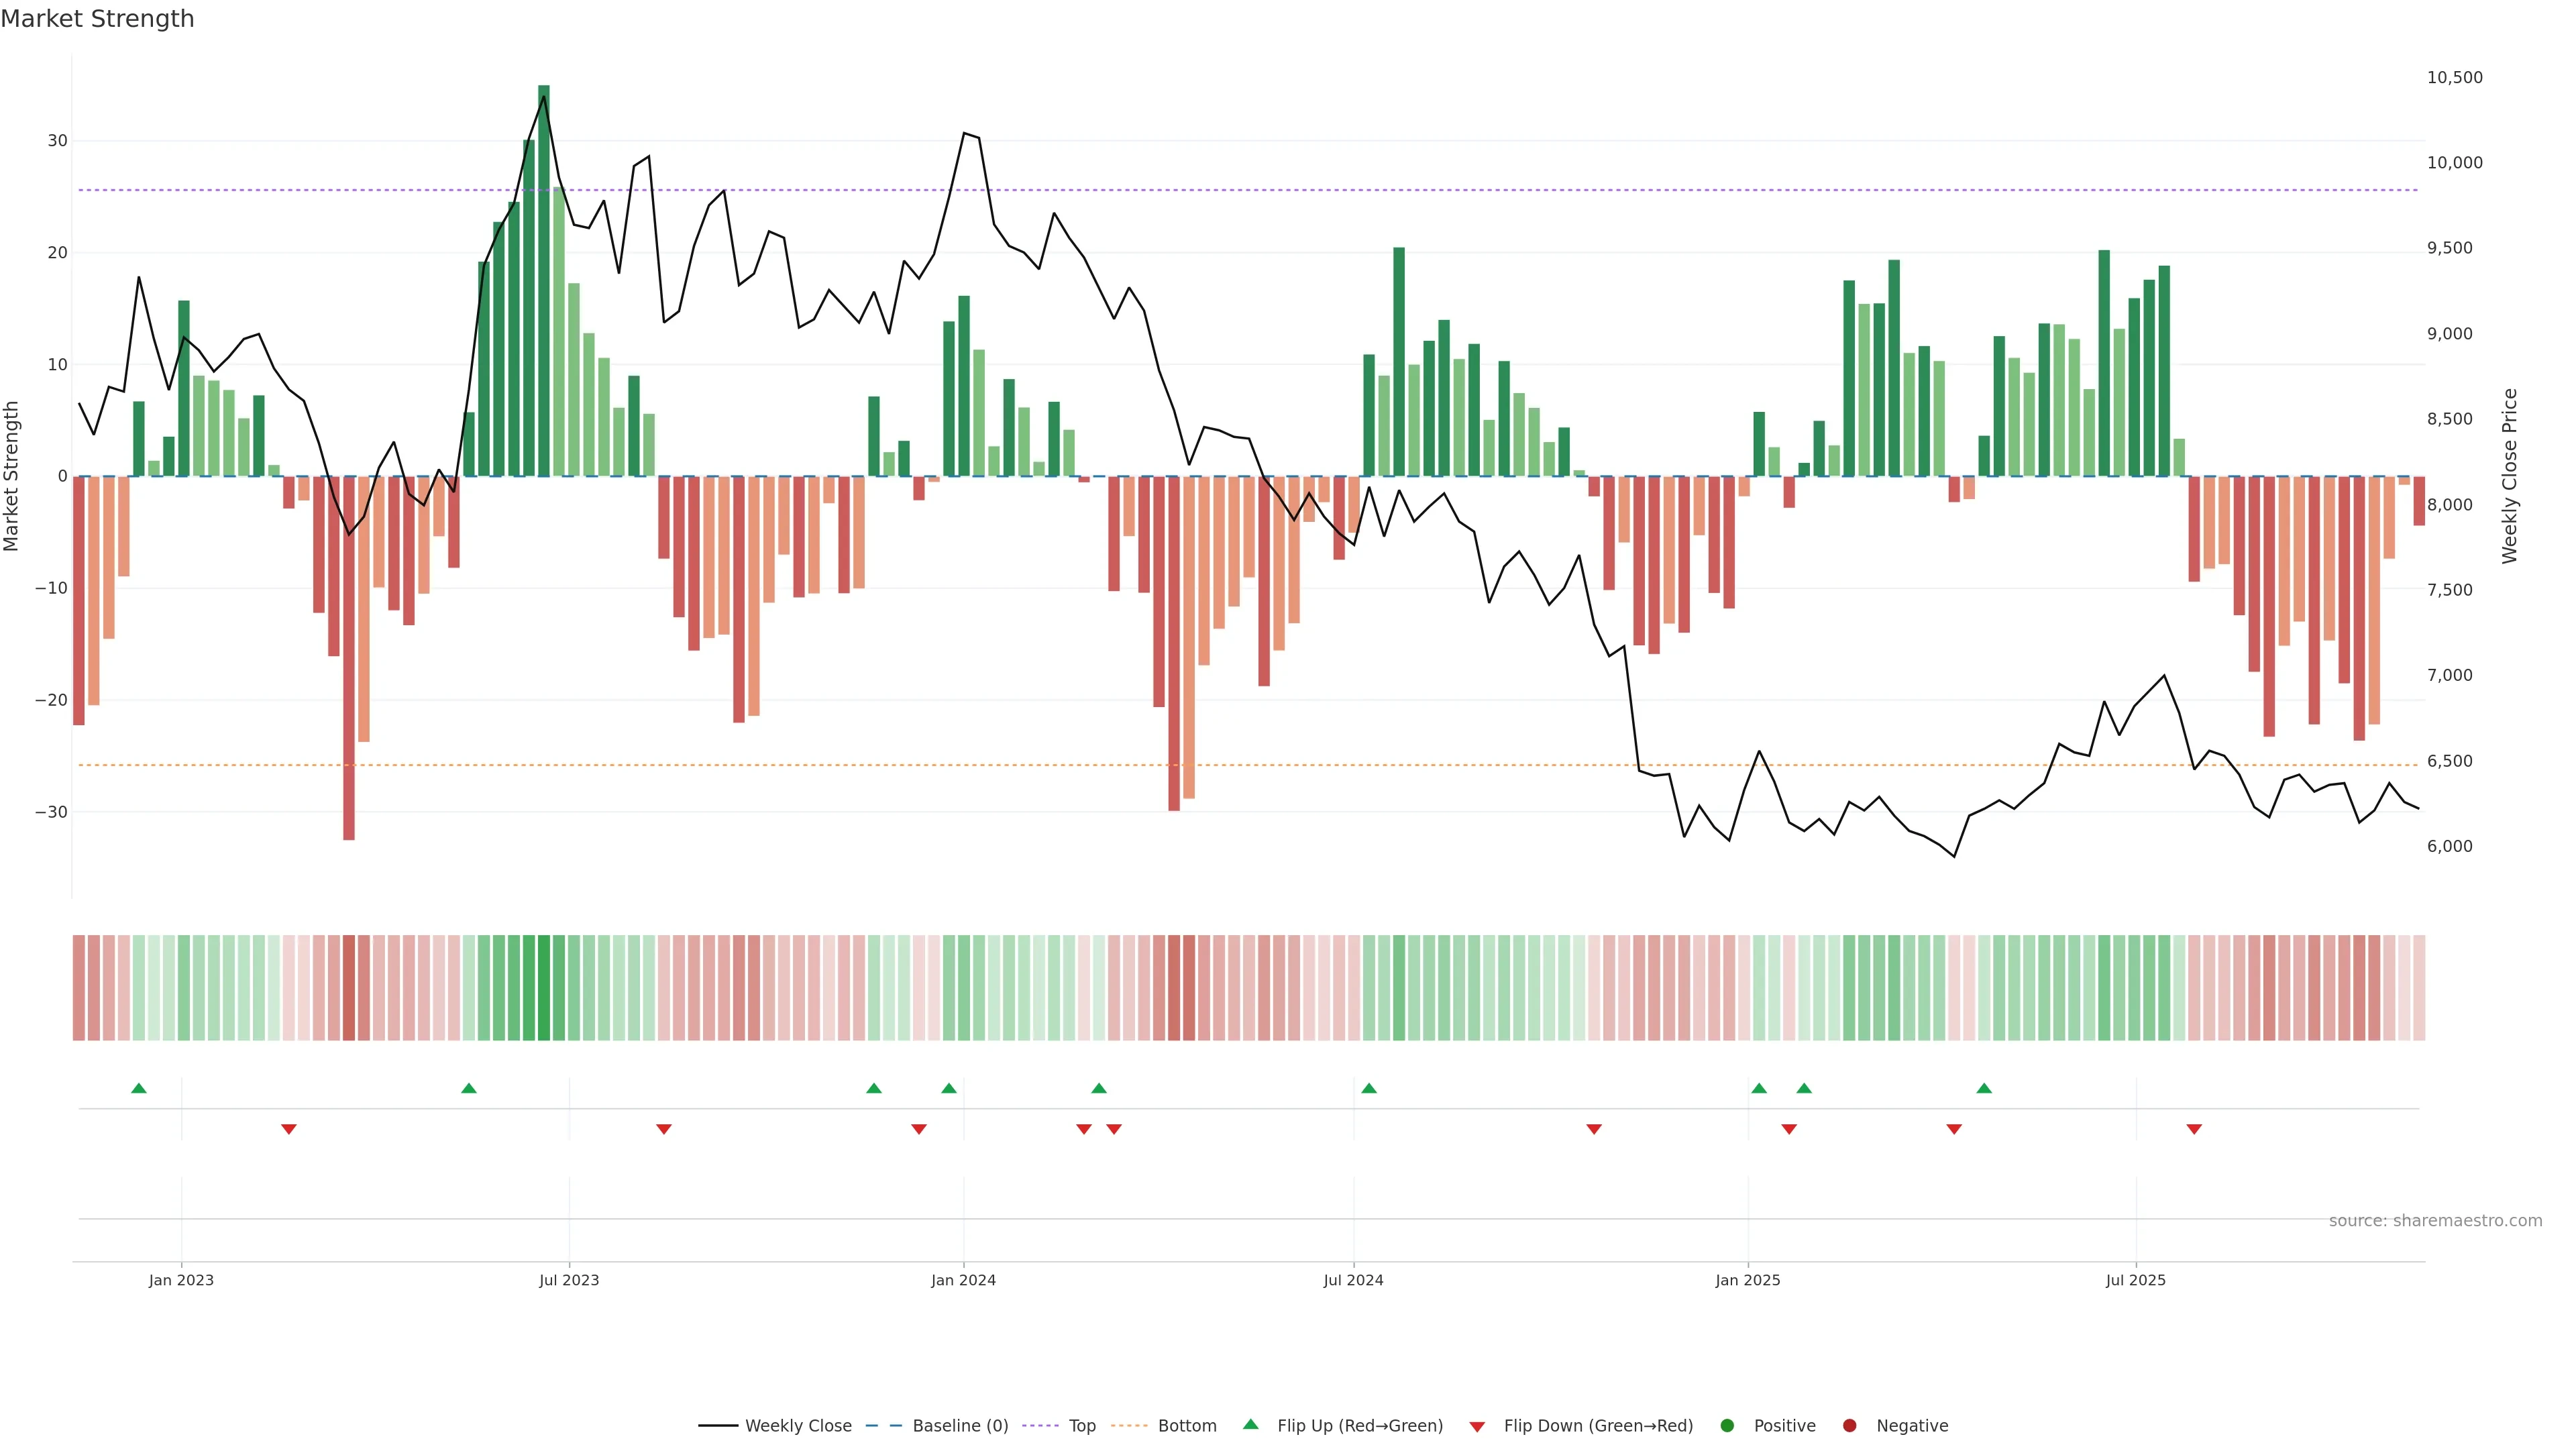Click red flip-down marker just before Jan 2024
The image size is (2576, 1449).
coord(919,1129)
